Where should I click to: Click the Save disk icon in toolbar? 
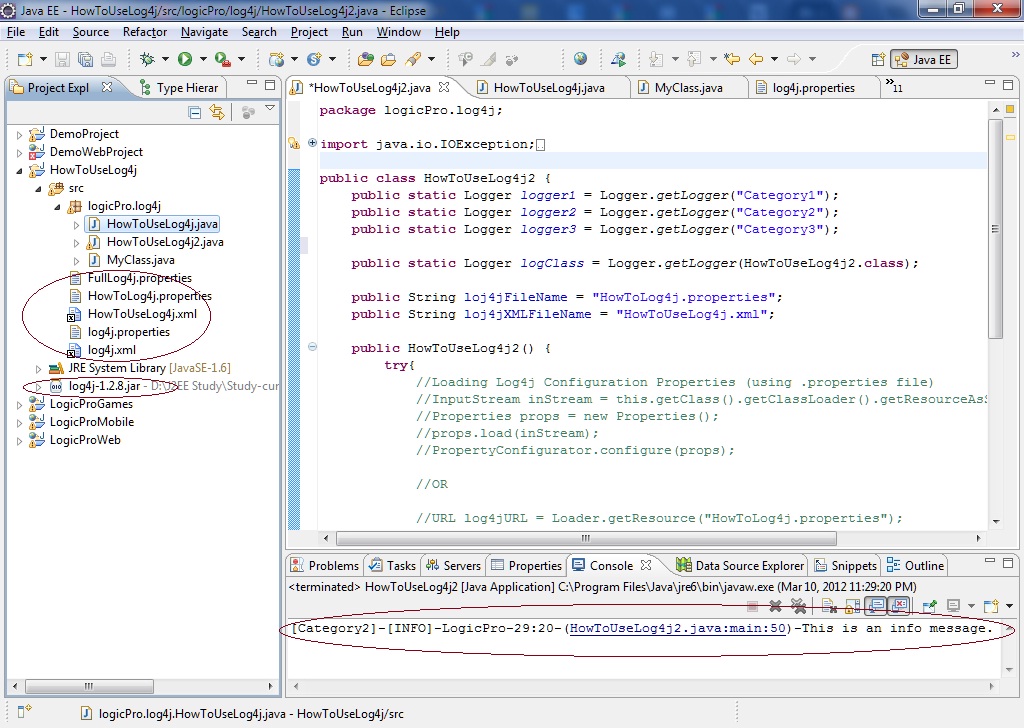[x=62, y=60]
